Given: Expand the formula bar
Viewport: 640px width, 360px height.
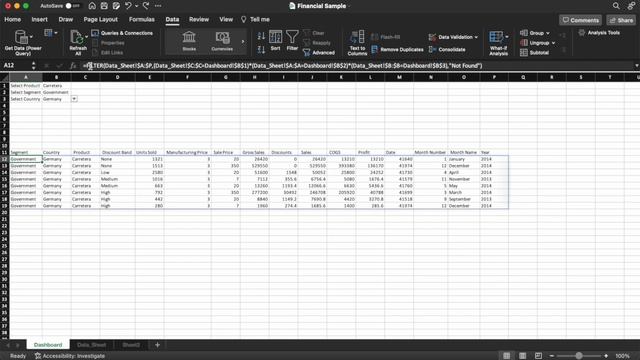Looking at the screenshot, I should pyautogui.click(x=636, y=65).
